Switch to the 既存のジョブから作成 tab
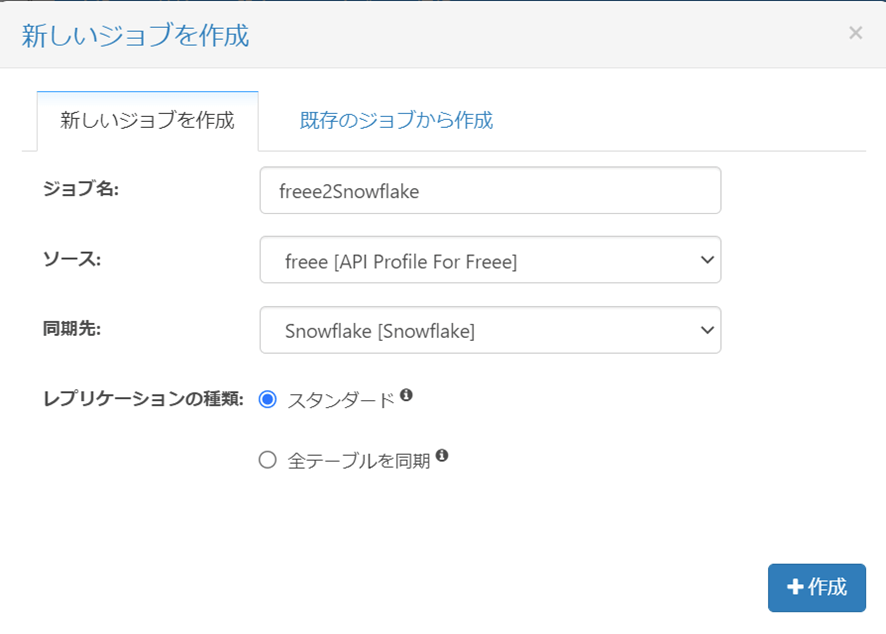The width and height of the screenshot is (886, 634). click(x=396, y=121)
